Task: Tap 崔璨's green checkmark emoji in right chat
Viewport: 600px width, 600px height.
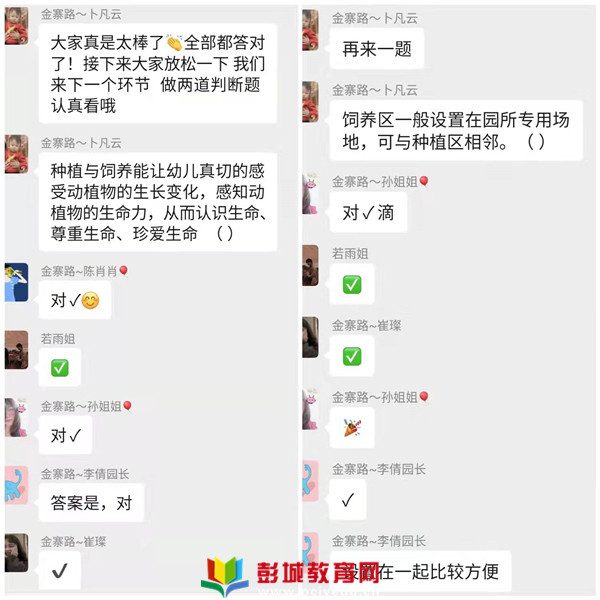Action: tap(352, 356)
